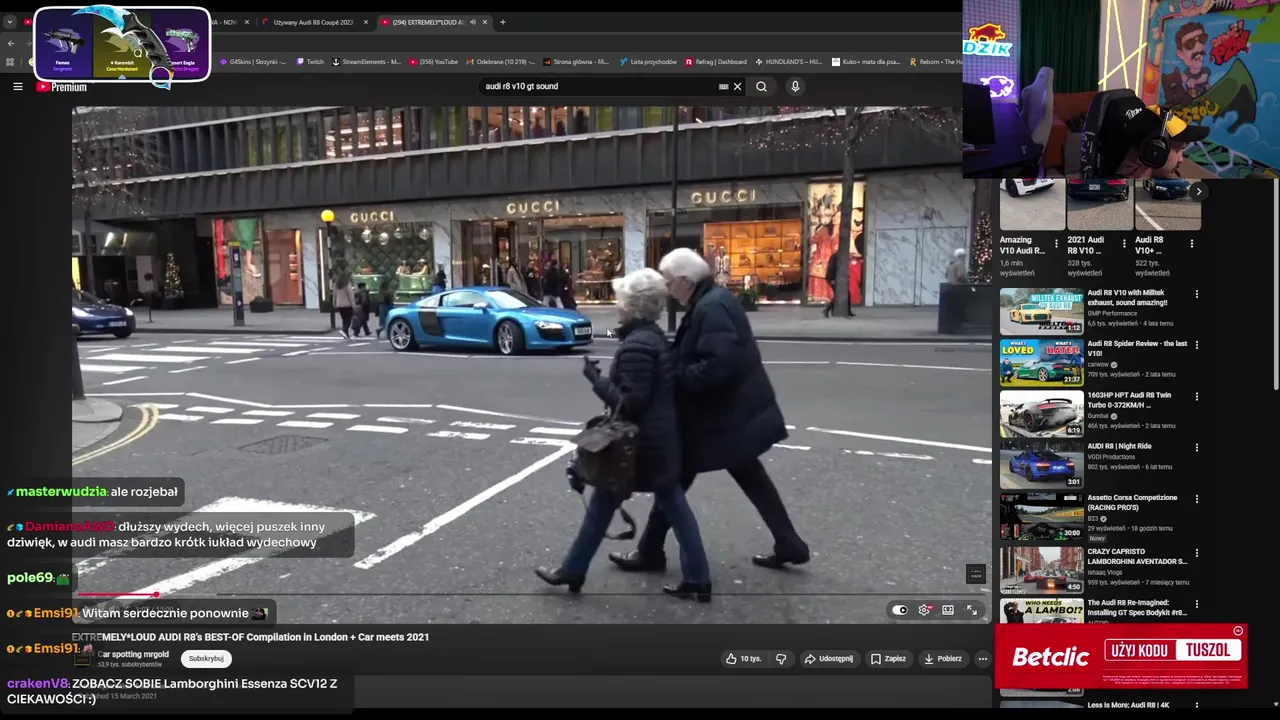Open the G4Skins | Skrzynki bookmark
Viewport: 1280px width, 720px height.
(252, 62)
